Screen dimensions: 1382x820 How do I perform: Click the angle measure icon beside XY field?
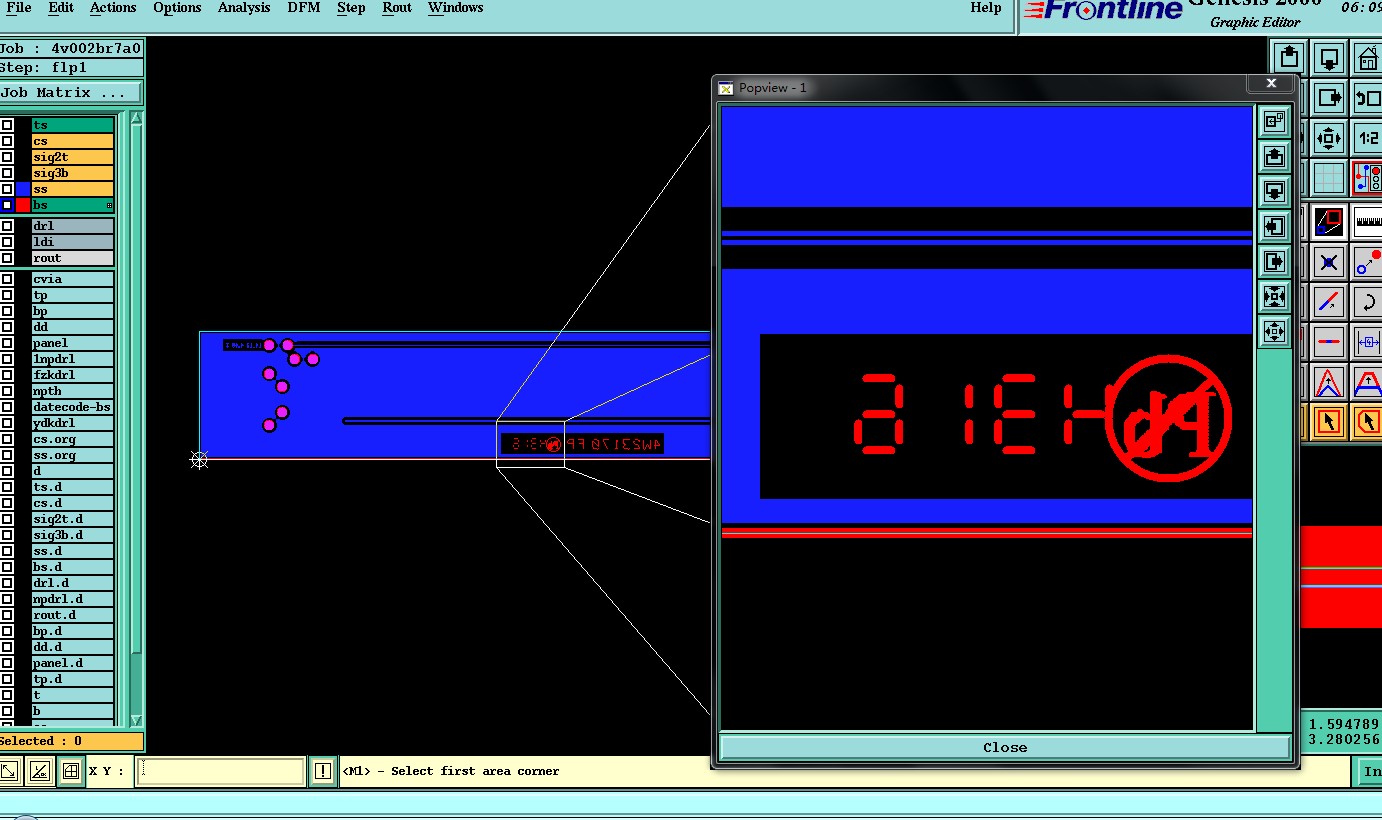pyautogui.click(x=39, y=771)
